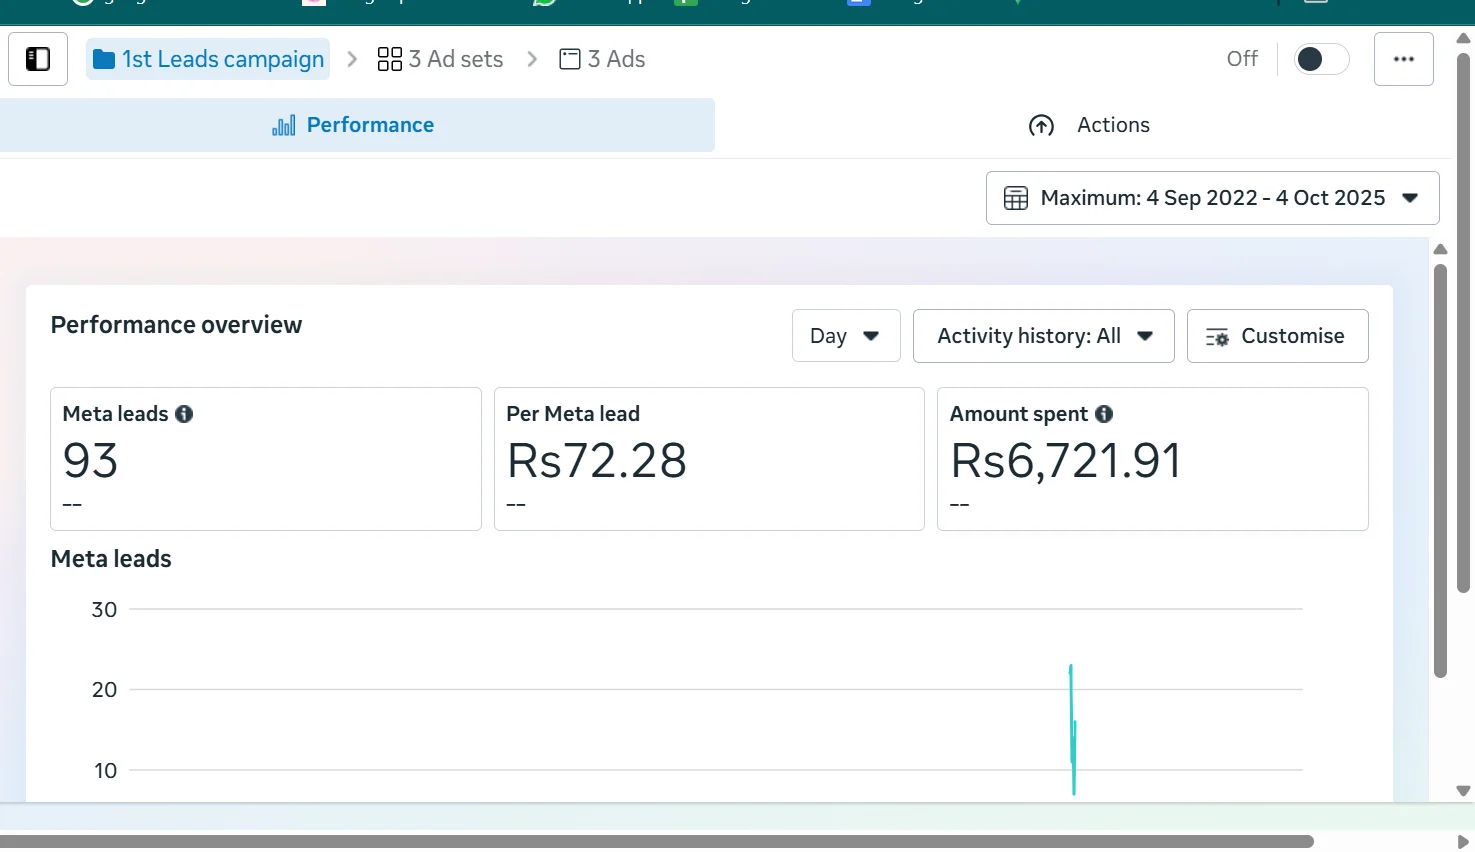Image resolution: width=1475 pixels, height=852 pixels.
Task: Select the Per Meta lead metric card
Action: point(709,459)
